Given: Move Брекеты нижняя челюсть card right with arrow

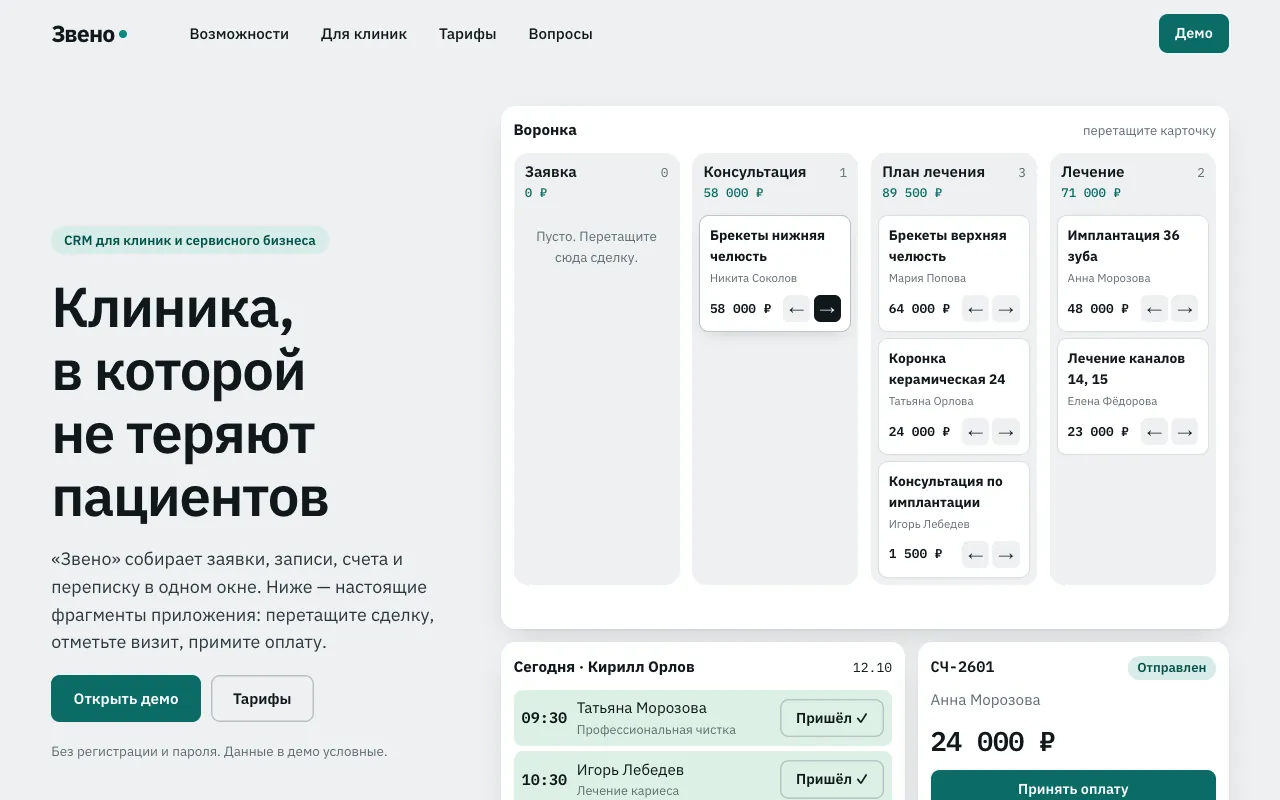Looking at the screenshot, I should pyautogui.click(x=827, y=309).
